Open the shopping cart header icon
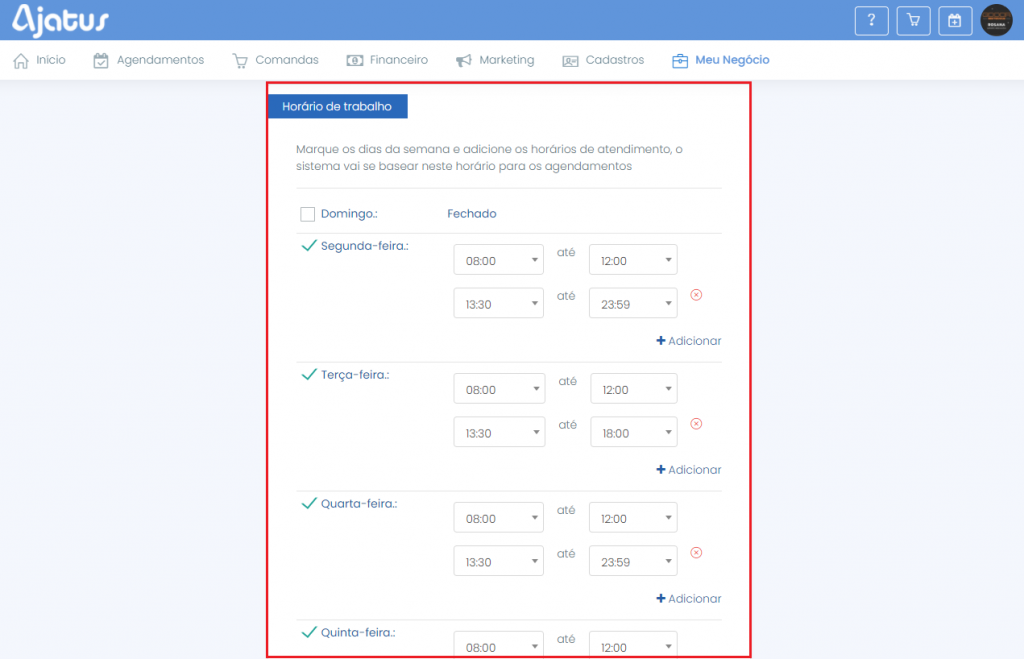 tap(913, 21)
